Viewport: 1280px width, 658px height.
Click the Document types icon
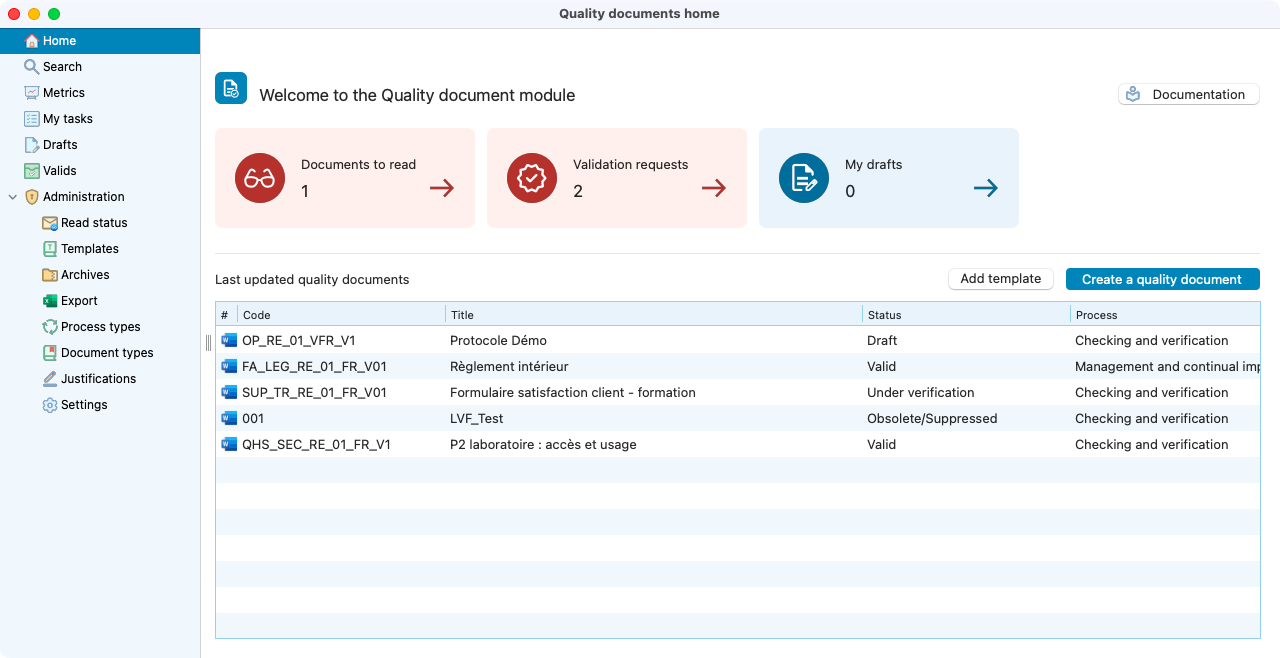click(50, 353)
